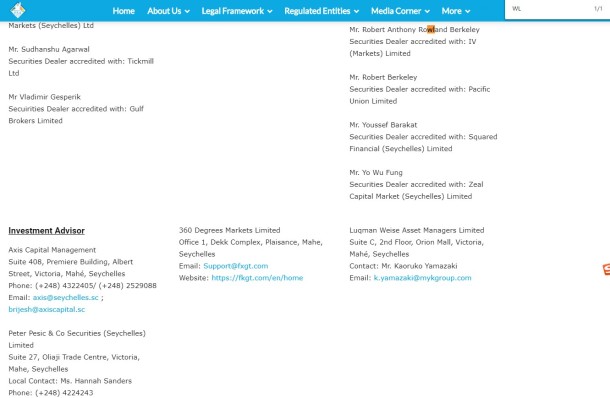Click Axis phone number (+248) 4322405 line
The width and height of the screenshot is (610, 398).
(x=82, y=286)
